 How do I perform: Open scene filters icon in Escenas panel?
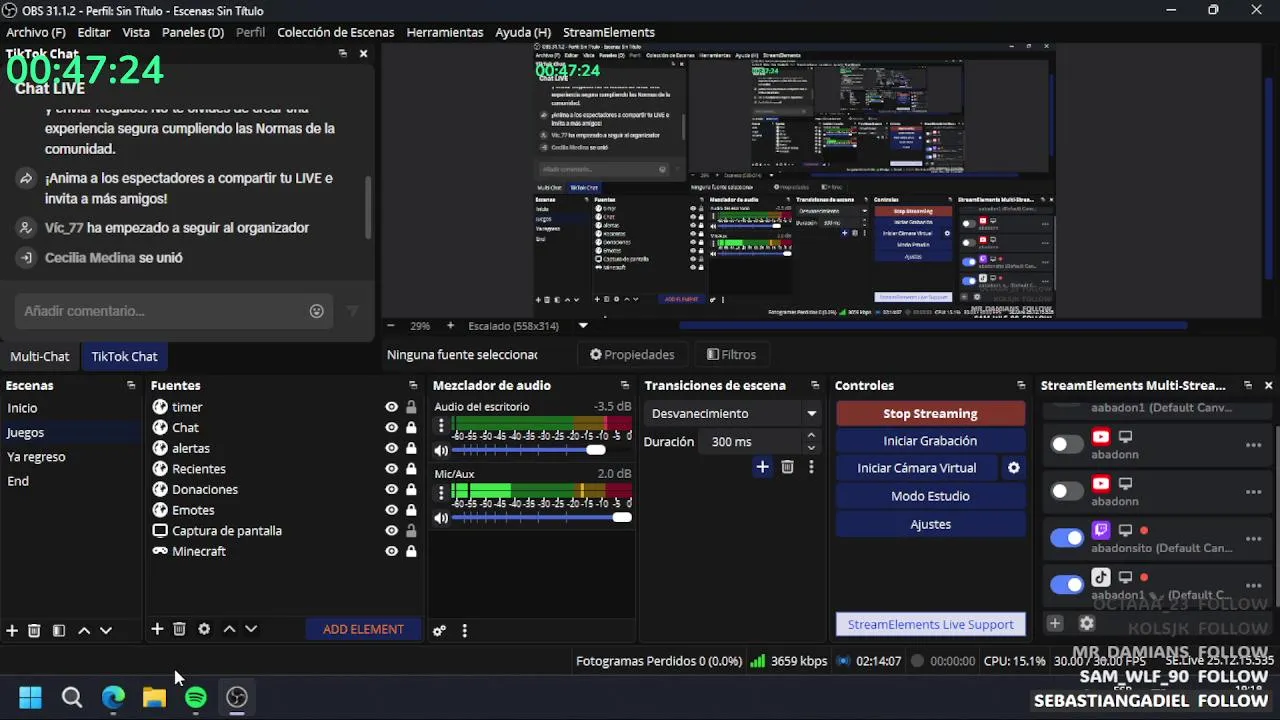pyautogui.click(x=58, y=630)
